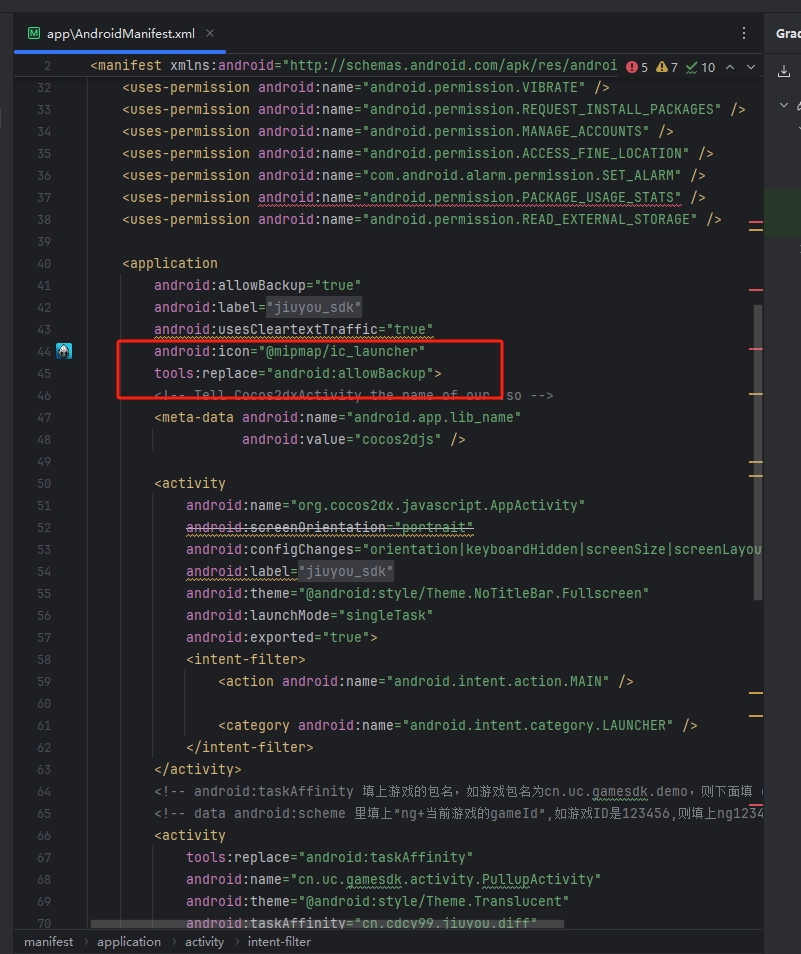Click the red error count indicator
The width and height of the screenshot is (801, 954).
(637, 67)
